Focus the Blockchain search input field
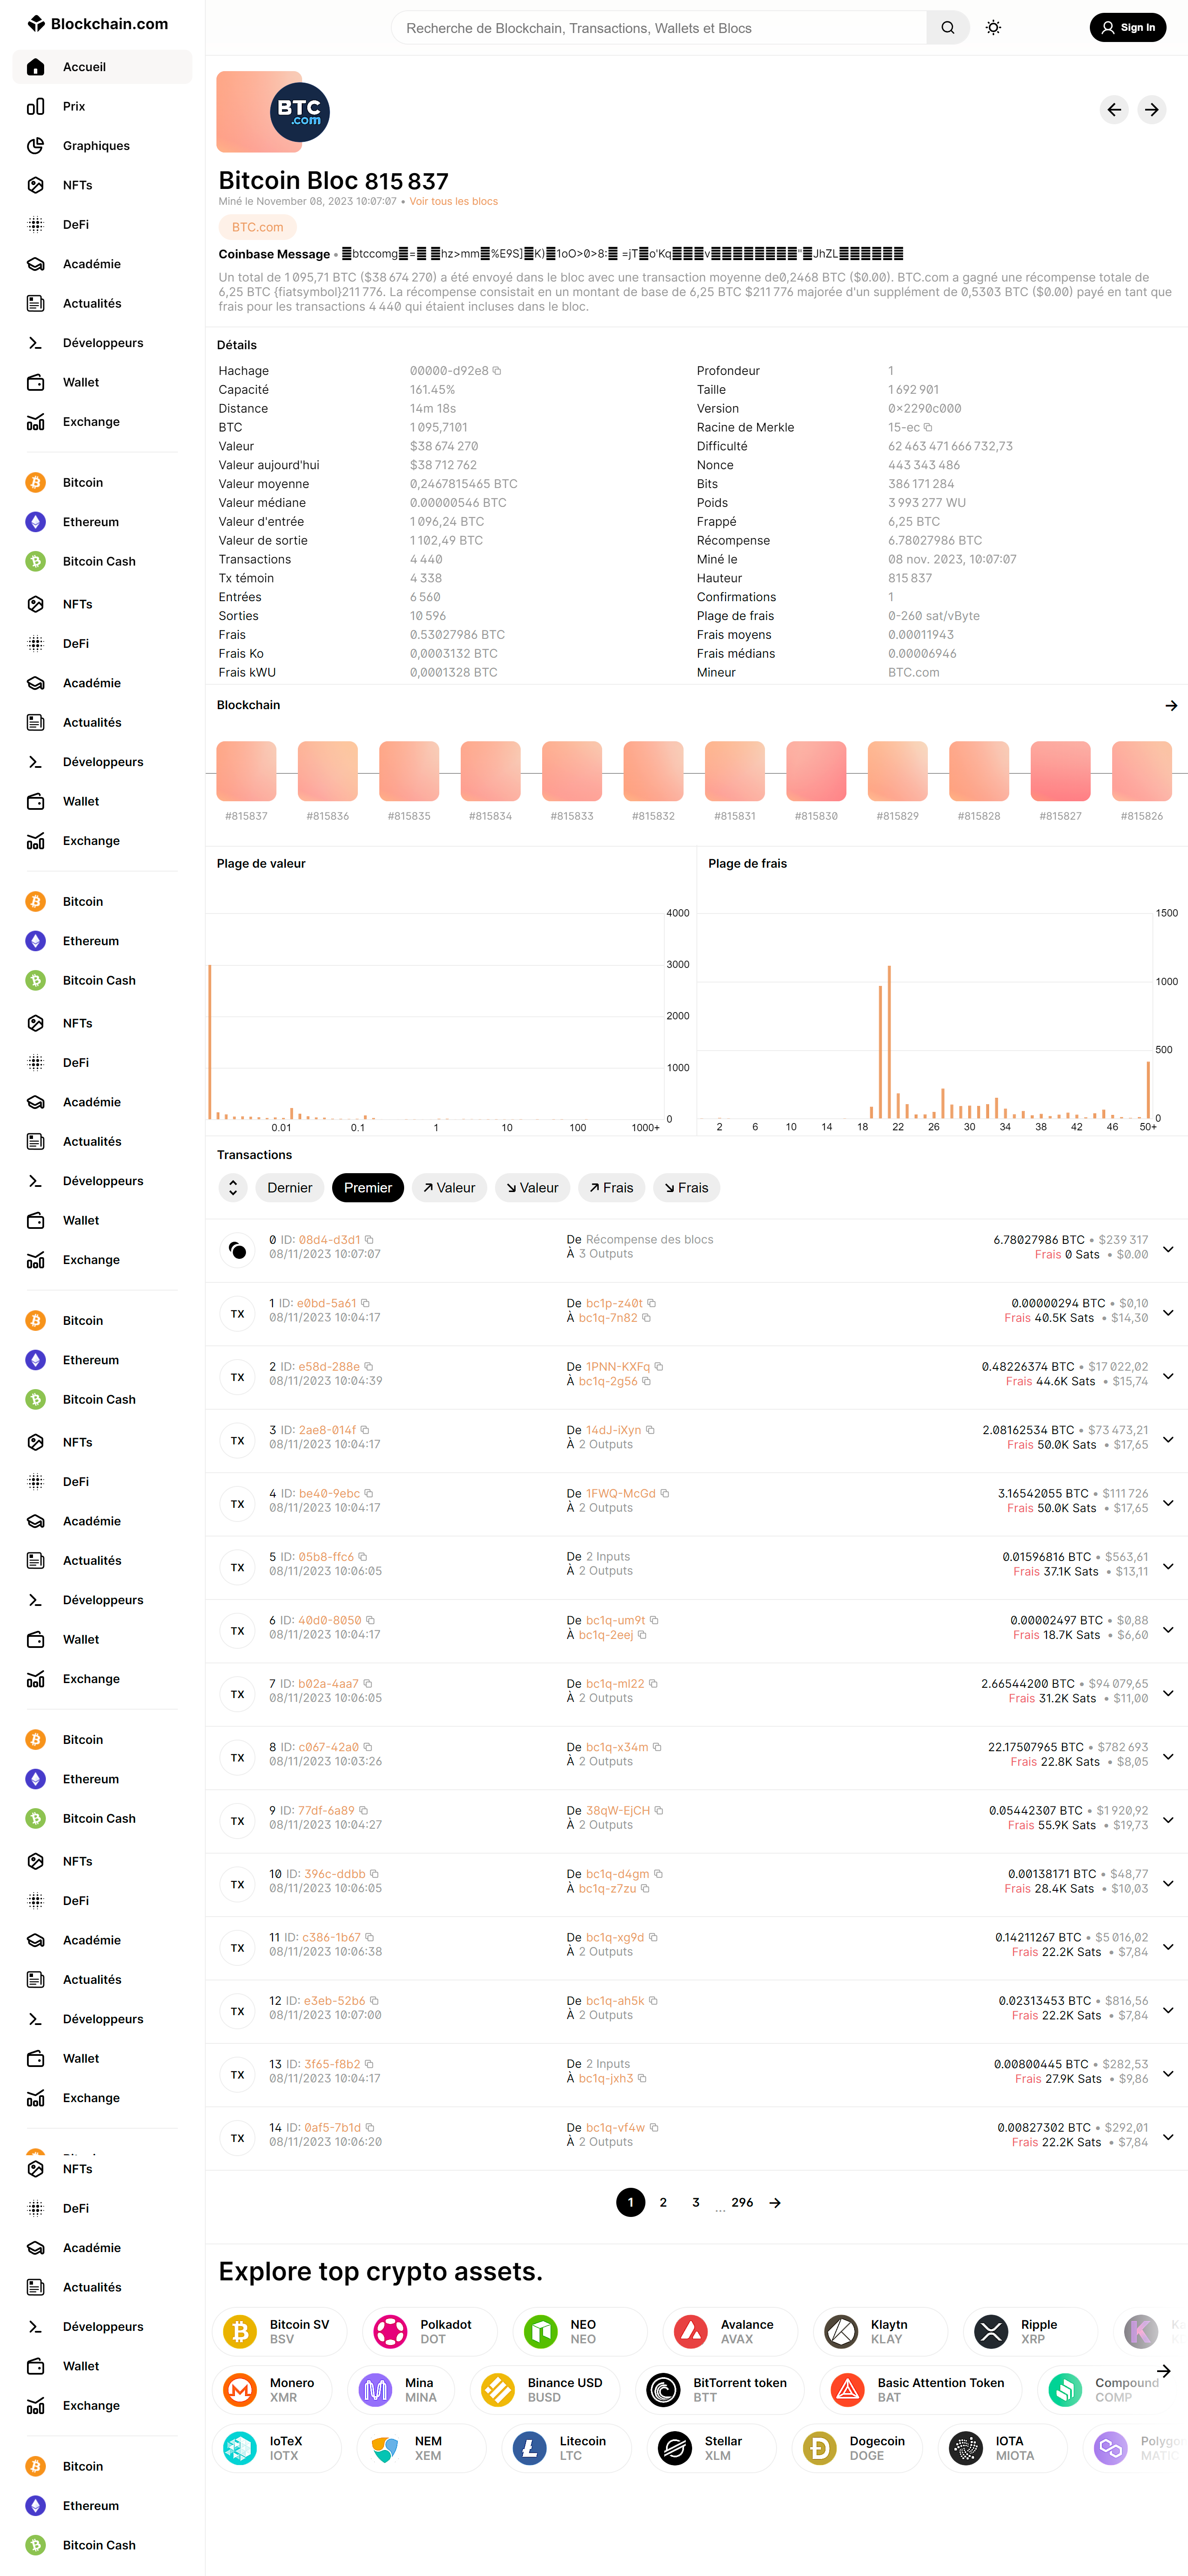 [660, 28]
